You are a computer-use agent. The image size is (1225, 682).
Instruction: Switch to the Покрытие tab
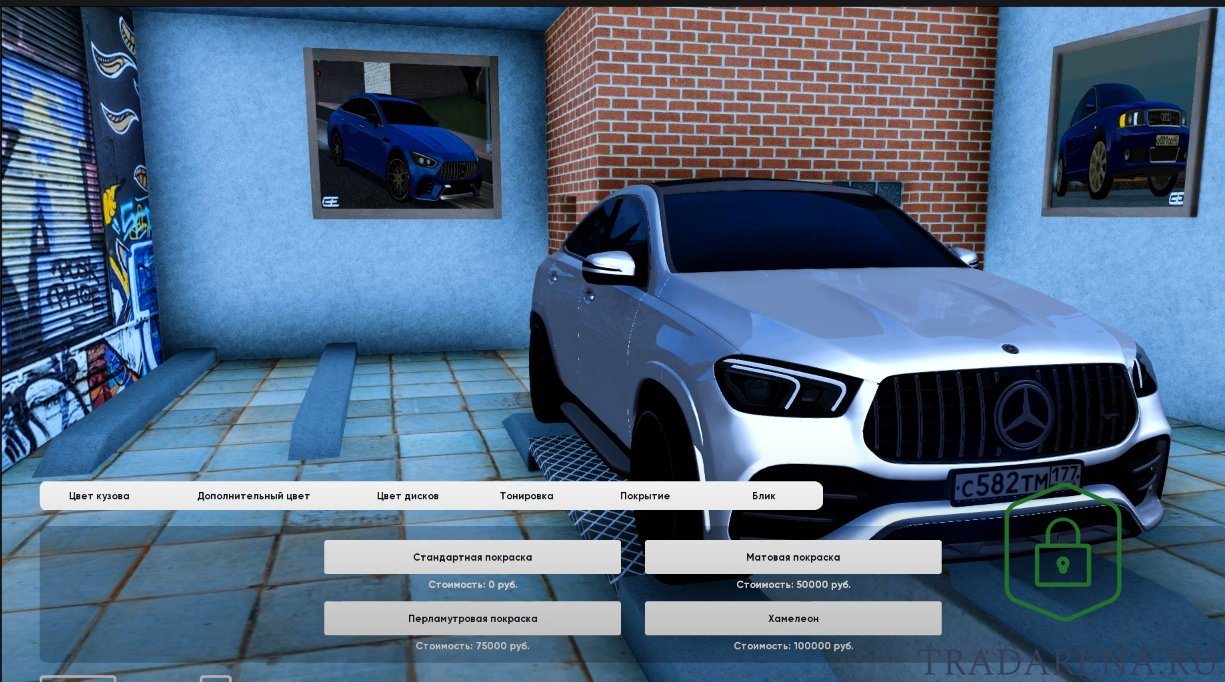click(645, 496)
